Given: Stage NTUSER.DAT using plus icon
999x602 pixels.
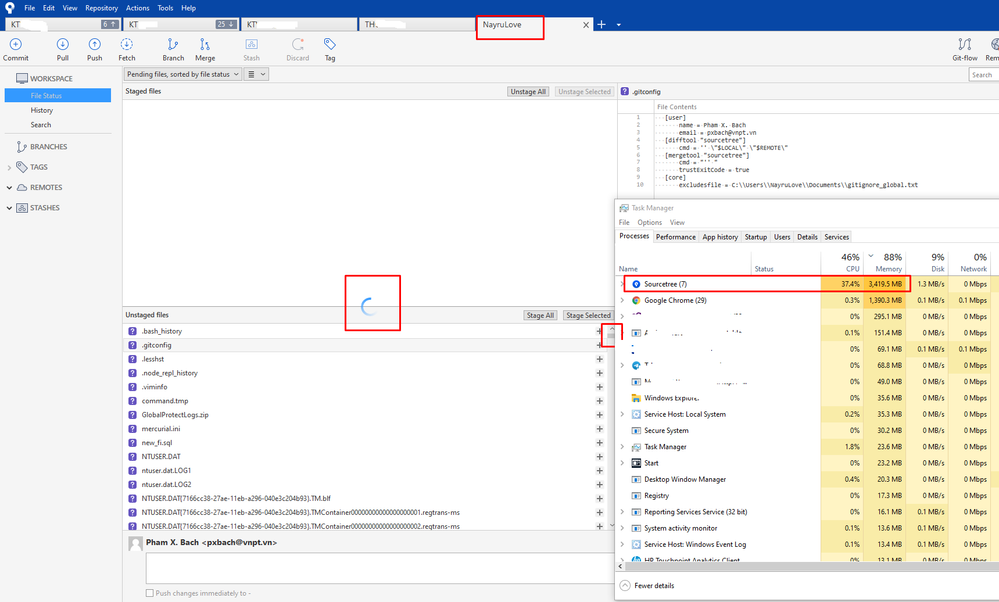Looking at the screenshot, I should point(599,457).
